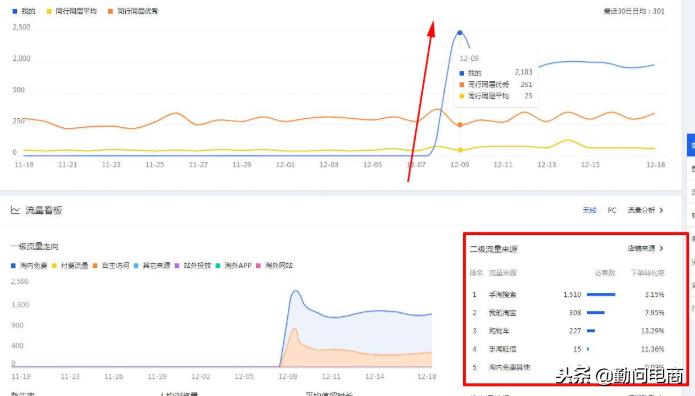
Task: Click the chevron after 流量分析
Action: pos(661,210)
